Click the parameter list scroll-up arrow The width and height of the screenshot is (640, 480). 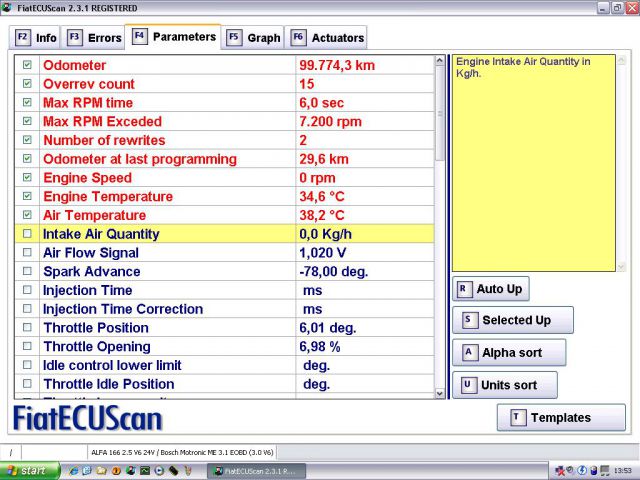[440, 60]
